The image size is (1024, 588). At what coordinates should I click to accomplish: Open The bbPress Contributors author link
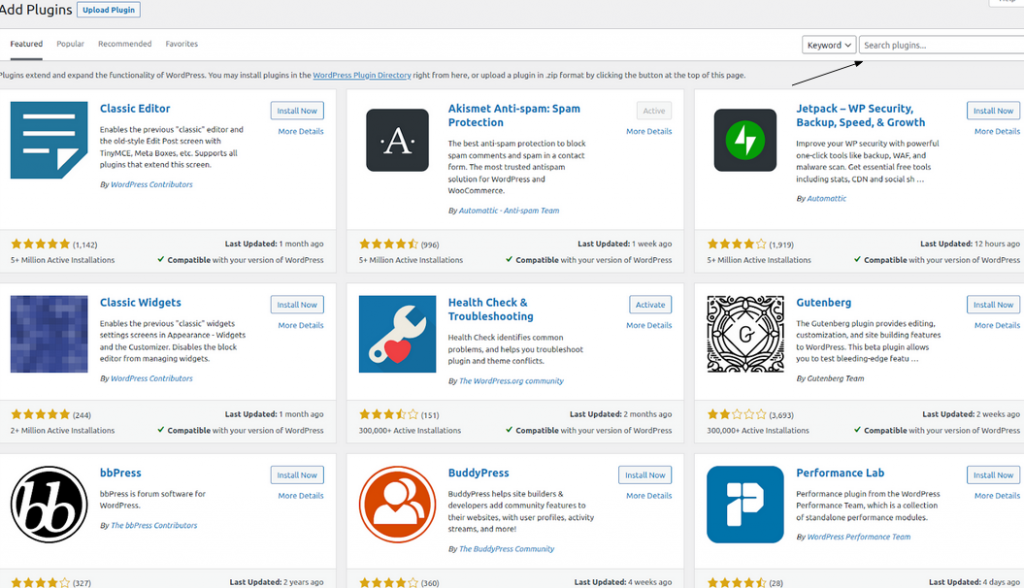(x=153, y=526)
